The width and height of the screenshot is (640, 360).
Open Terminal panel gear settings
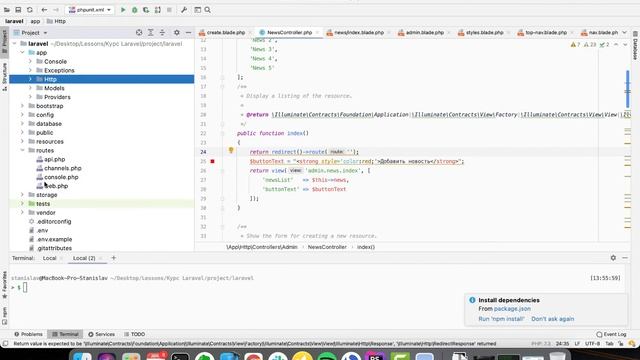613,258
